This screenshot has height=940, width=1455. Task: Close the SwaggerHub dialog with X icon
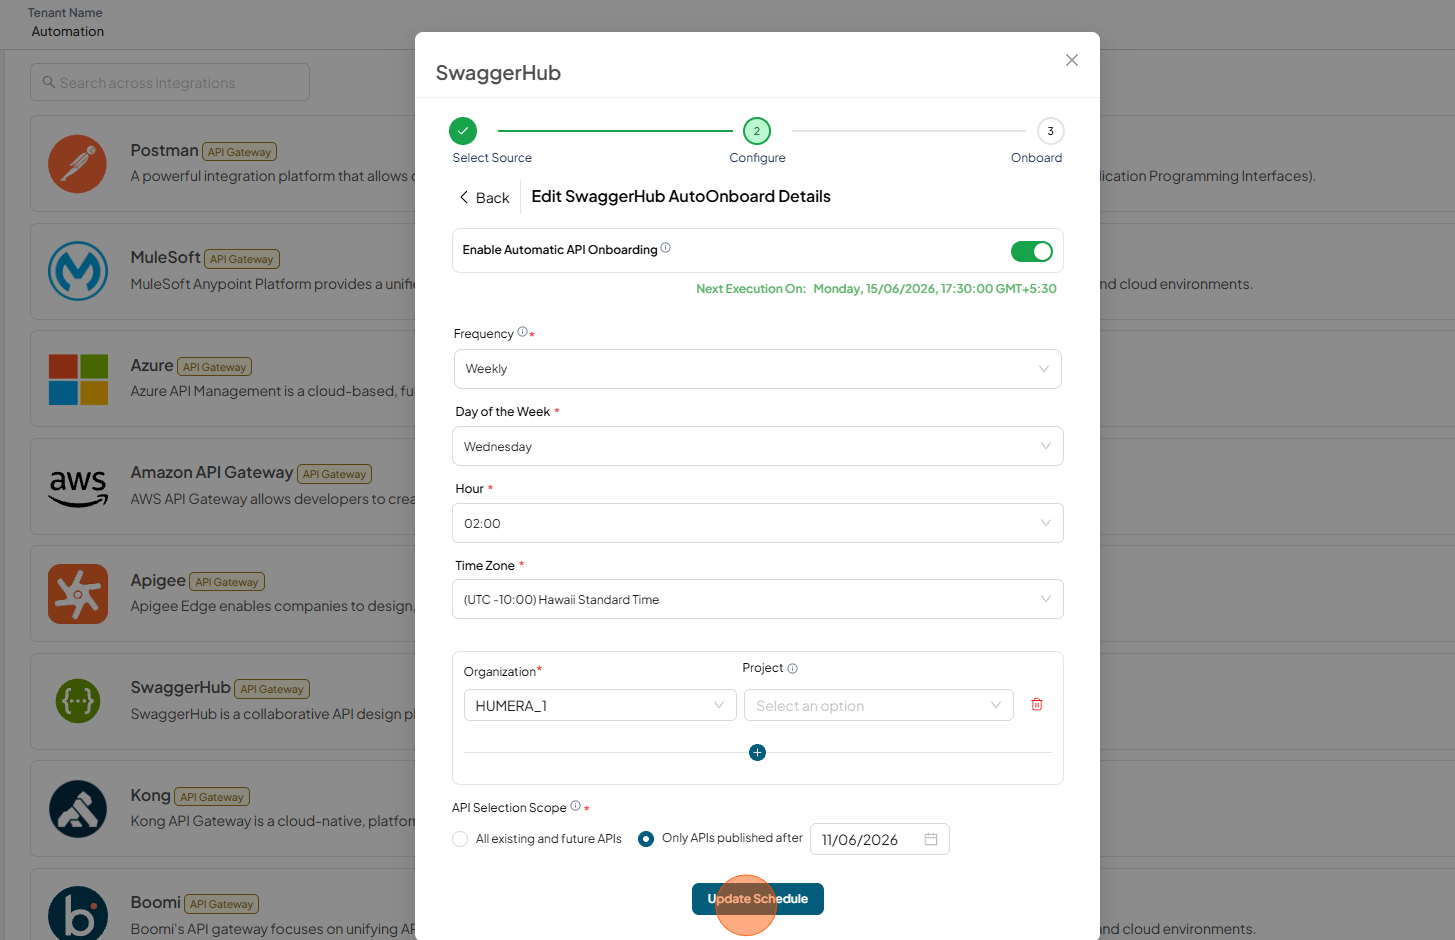tap(1071, 60)
